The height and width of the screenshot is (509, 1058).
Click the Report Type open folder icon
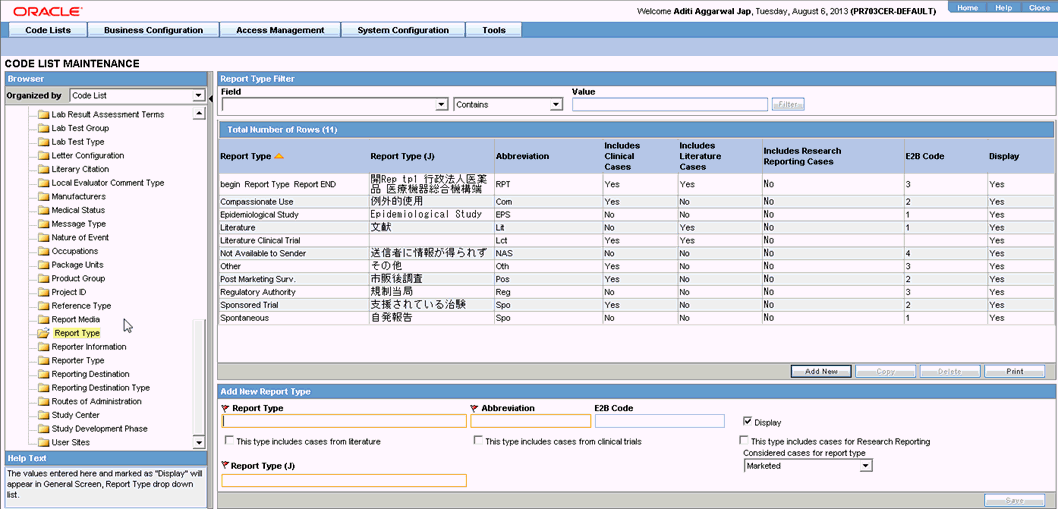pos(43,333)
